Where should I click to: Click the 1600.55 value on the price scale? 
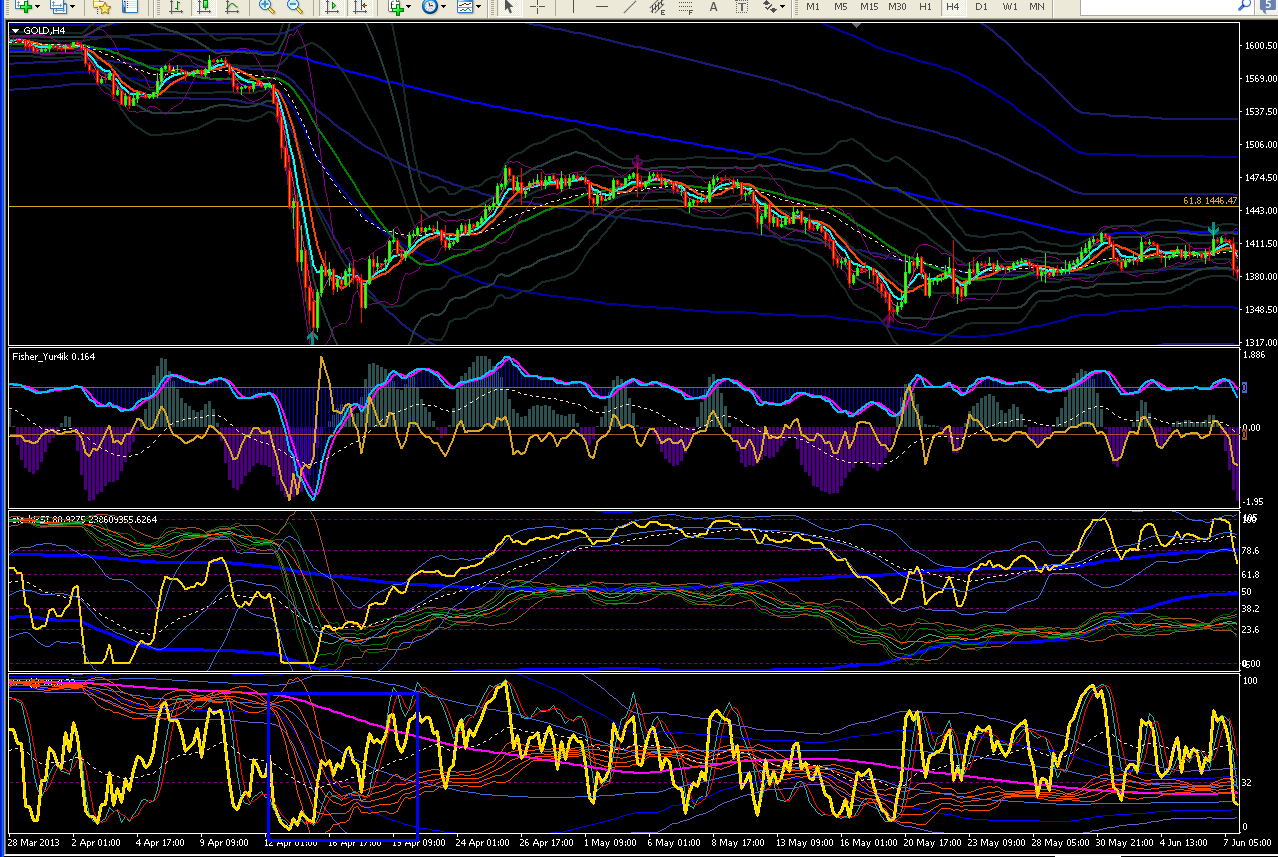[1259, 45]
